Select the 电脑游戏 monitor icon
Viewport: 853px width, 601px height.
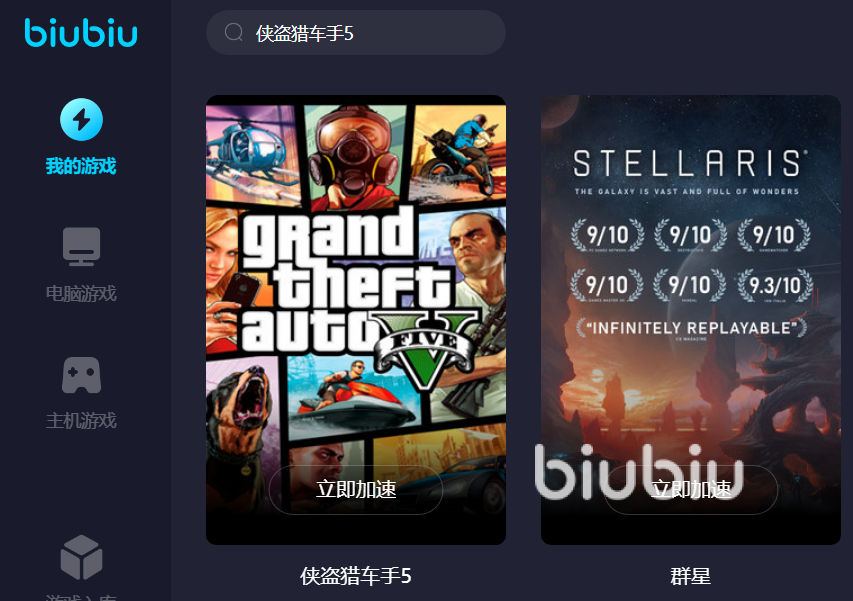point(81,246)
